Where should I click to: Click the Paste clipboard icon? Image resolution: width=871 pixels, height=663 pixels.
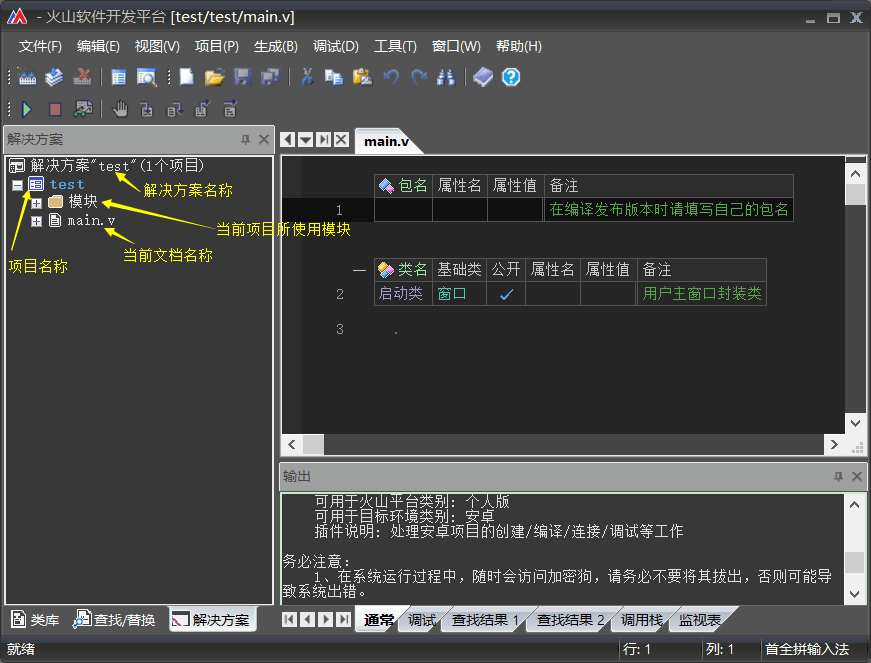tap(362, 77)
